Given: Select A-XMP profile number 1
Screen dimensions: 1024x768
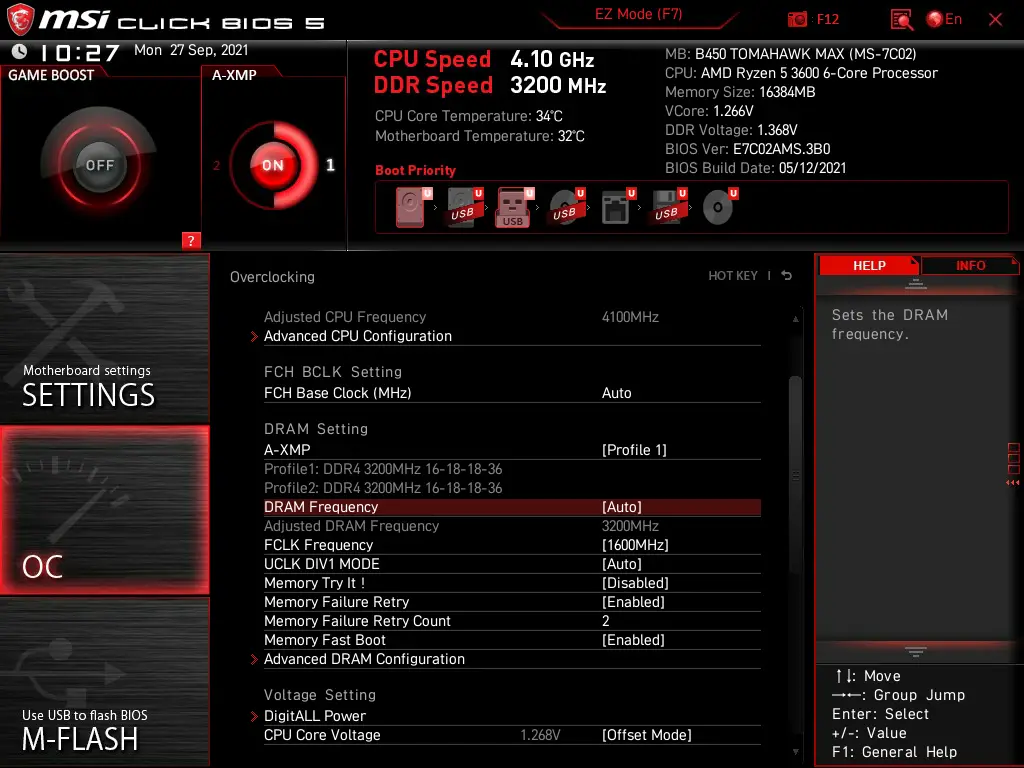Looking at the screenshot, I should pos(330,165).
